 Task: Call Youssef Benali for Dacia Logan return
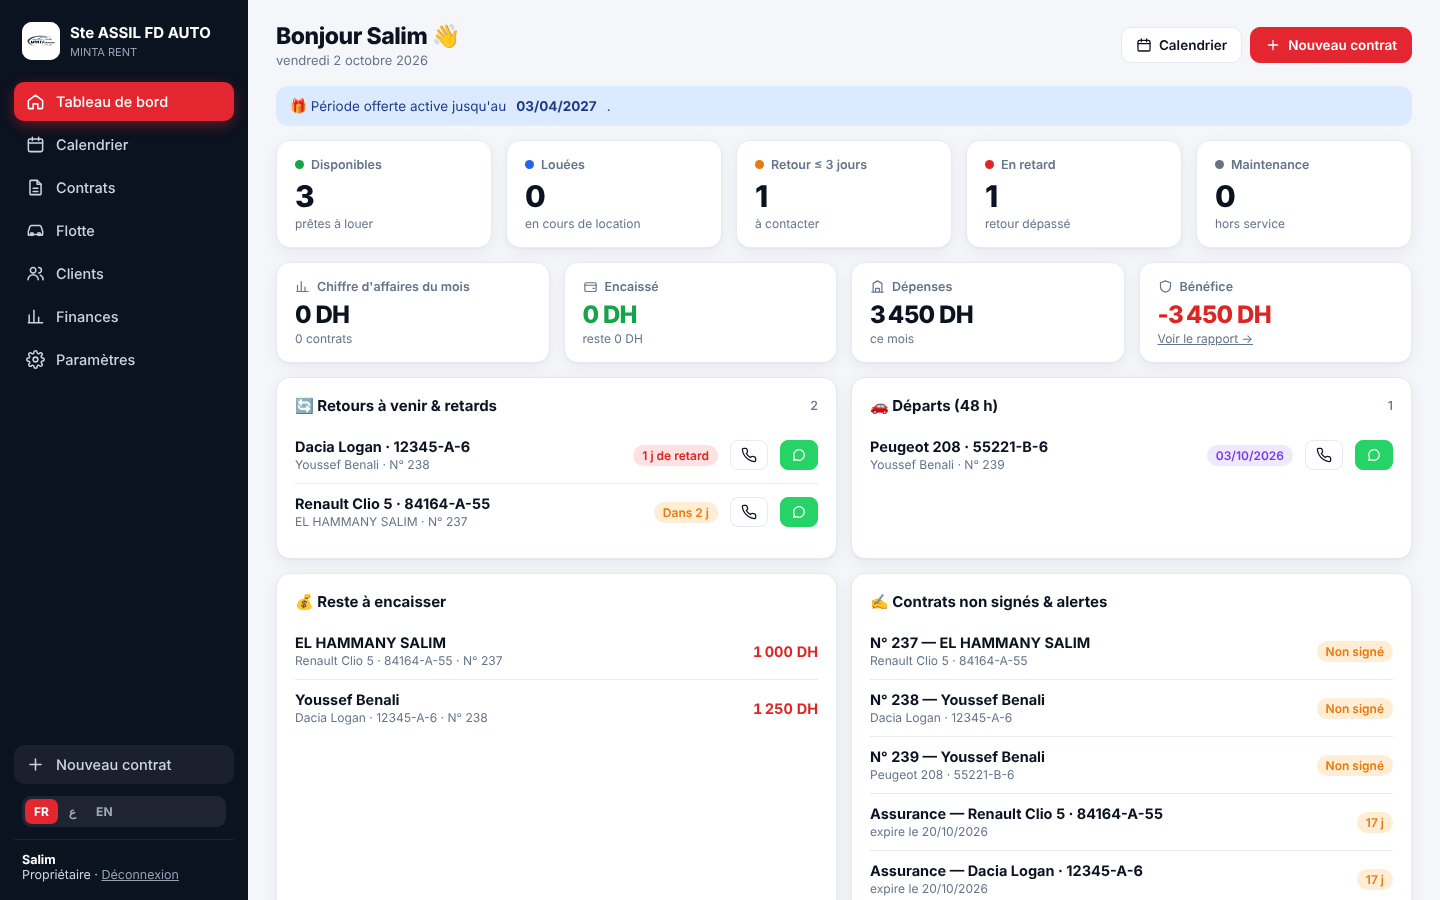coord(749,455)
